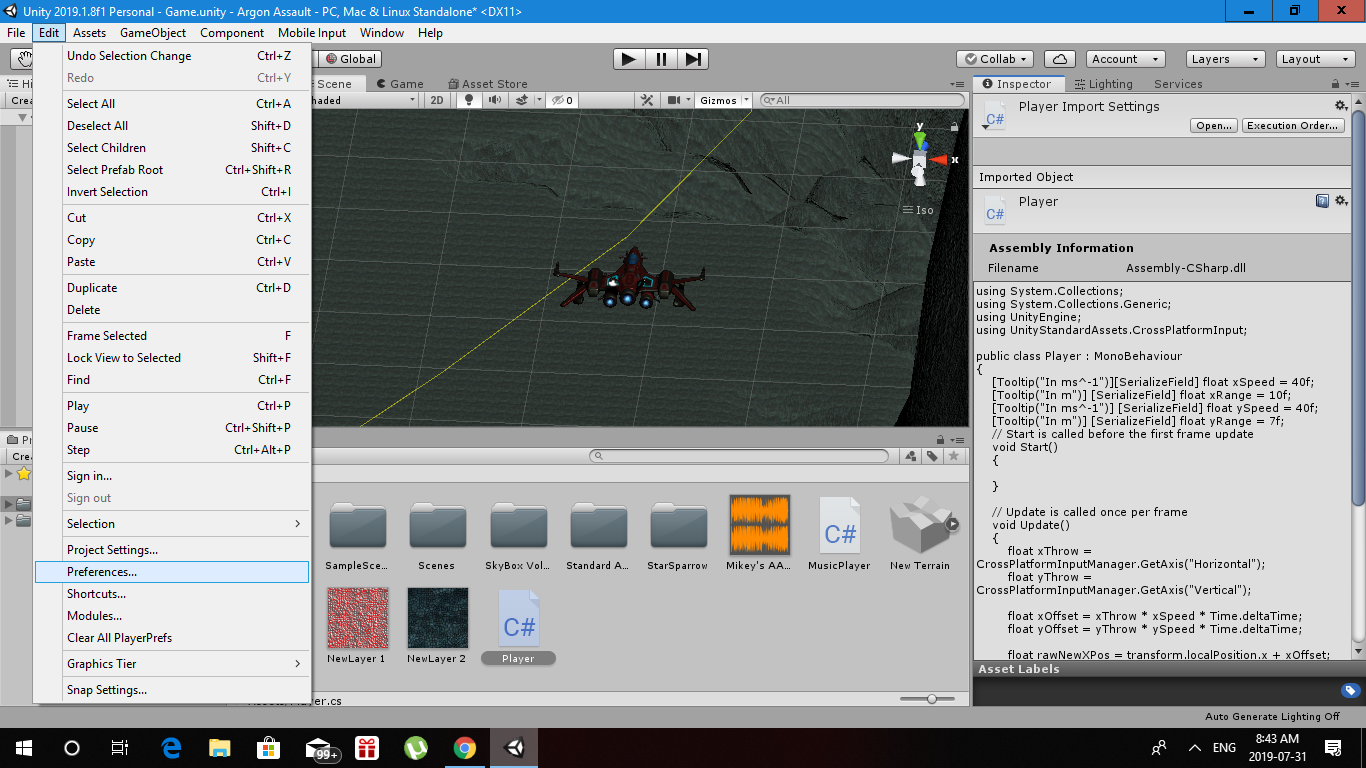Toggle 2D scene view mode
The width and height of the screenshot is (1366, 768).
coord(437,100)
